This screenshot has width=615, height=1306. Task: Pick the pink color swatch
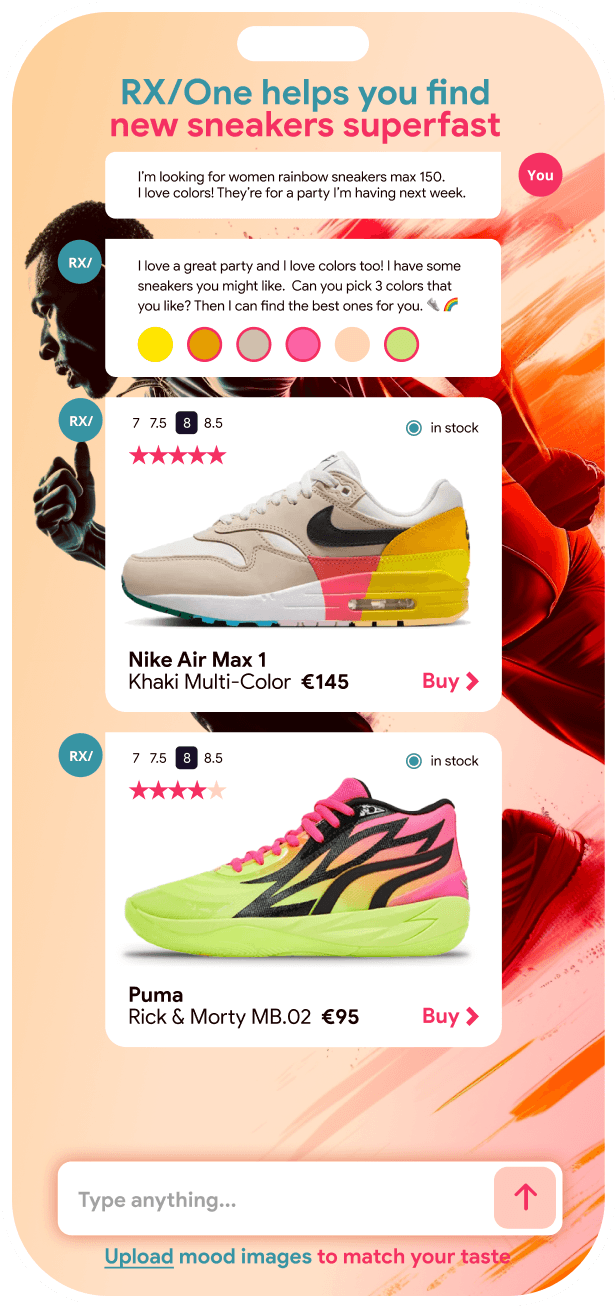coord(303,345)
